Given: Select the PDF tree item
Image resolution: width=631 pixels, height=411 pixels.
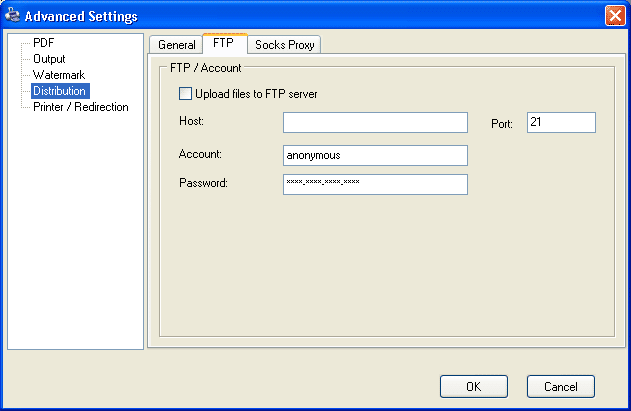Looking at the screenshot, I should click(x=43, y=43).
